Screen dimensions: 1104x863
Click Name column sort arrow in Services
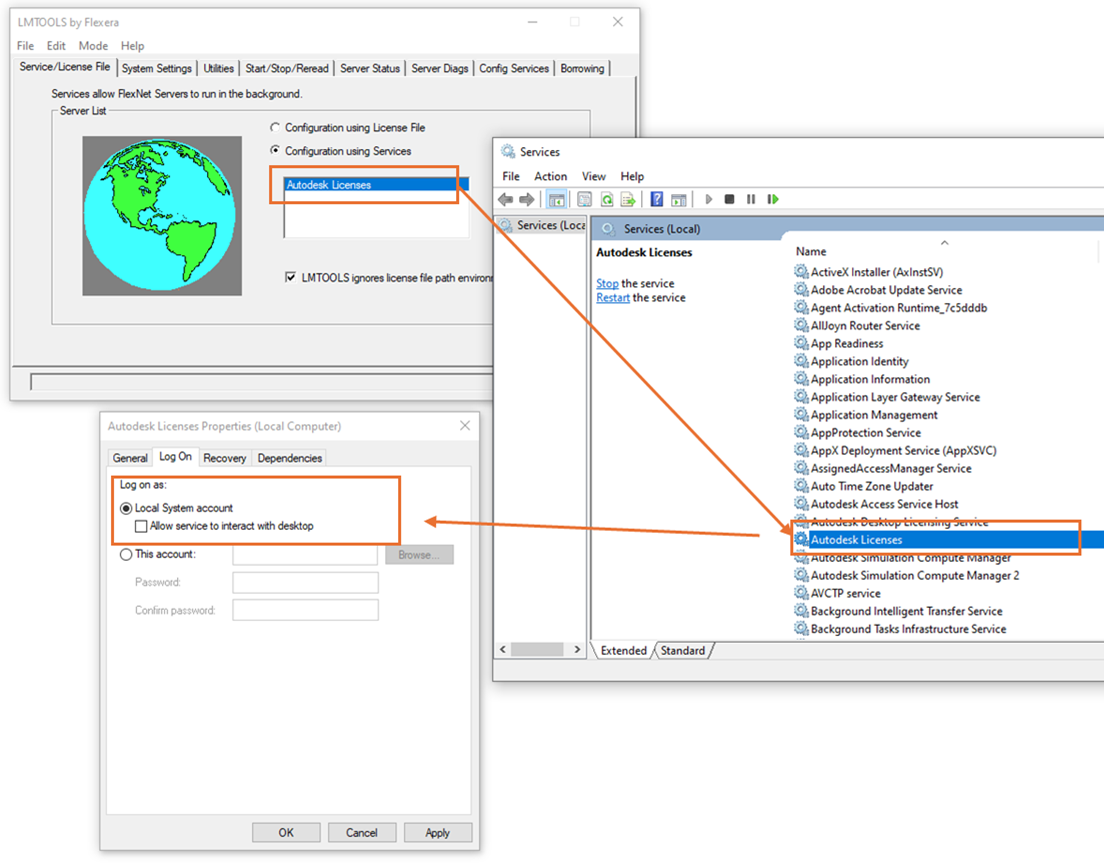pos(945,243)
